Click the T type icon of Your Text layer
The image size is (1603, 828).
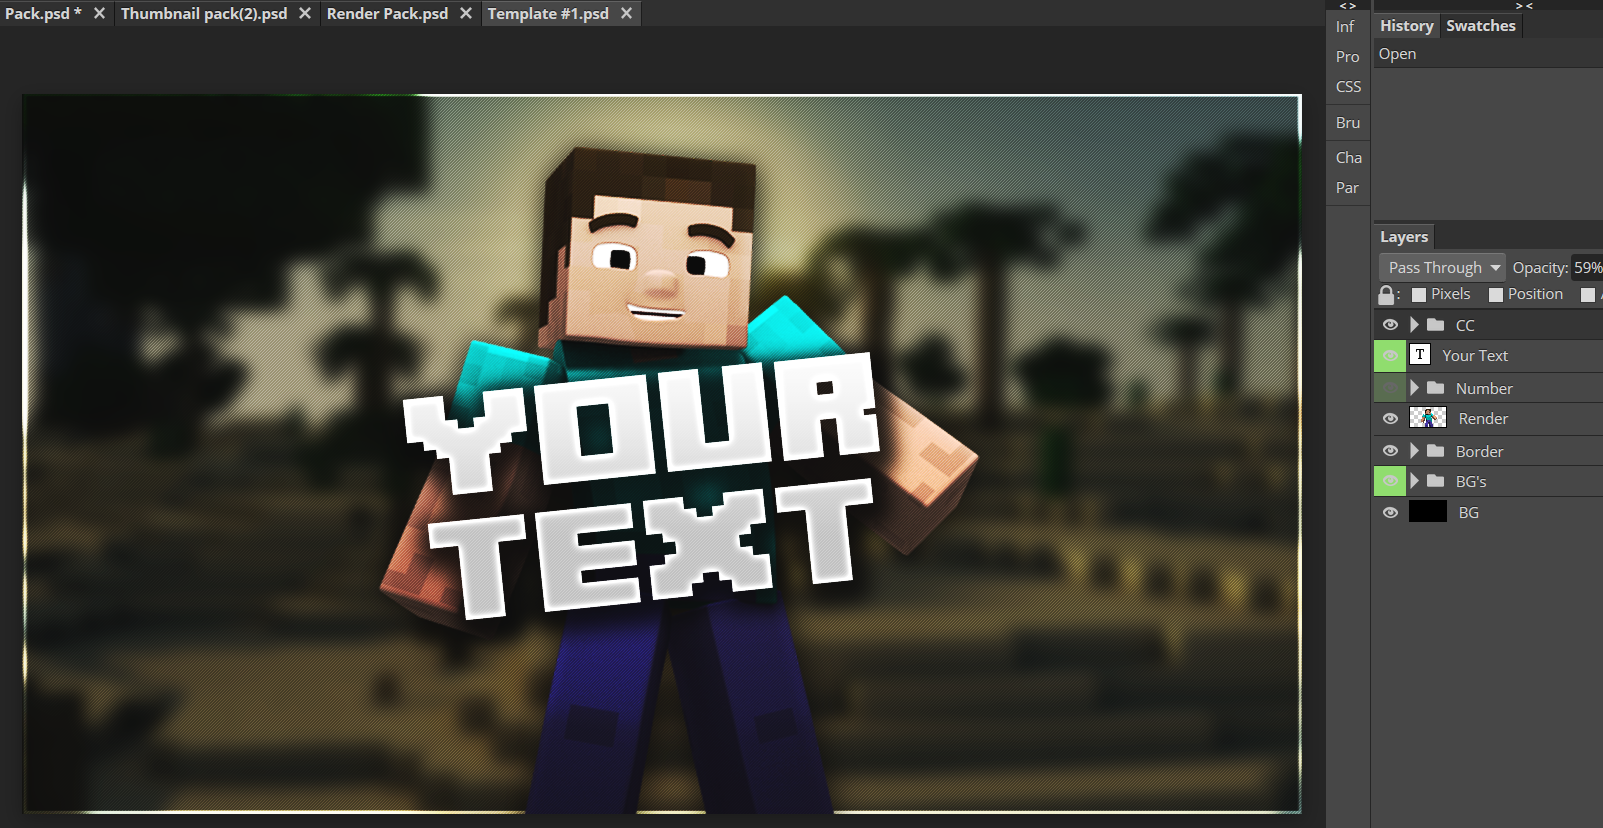1420,355
